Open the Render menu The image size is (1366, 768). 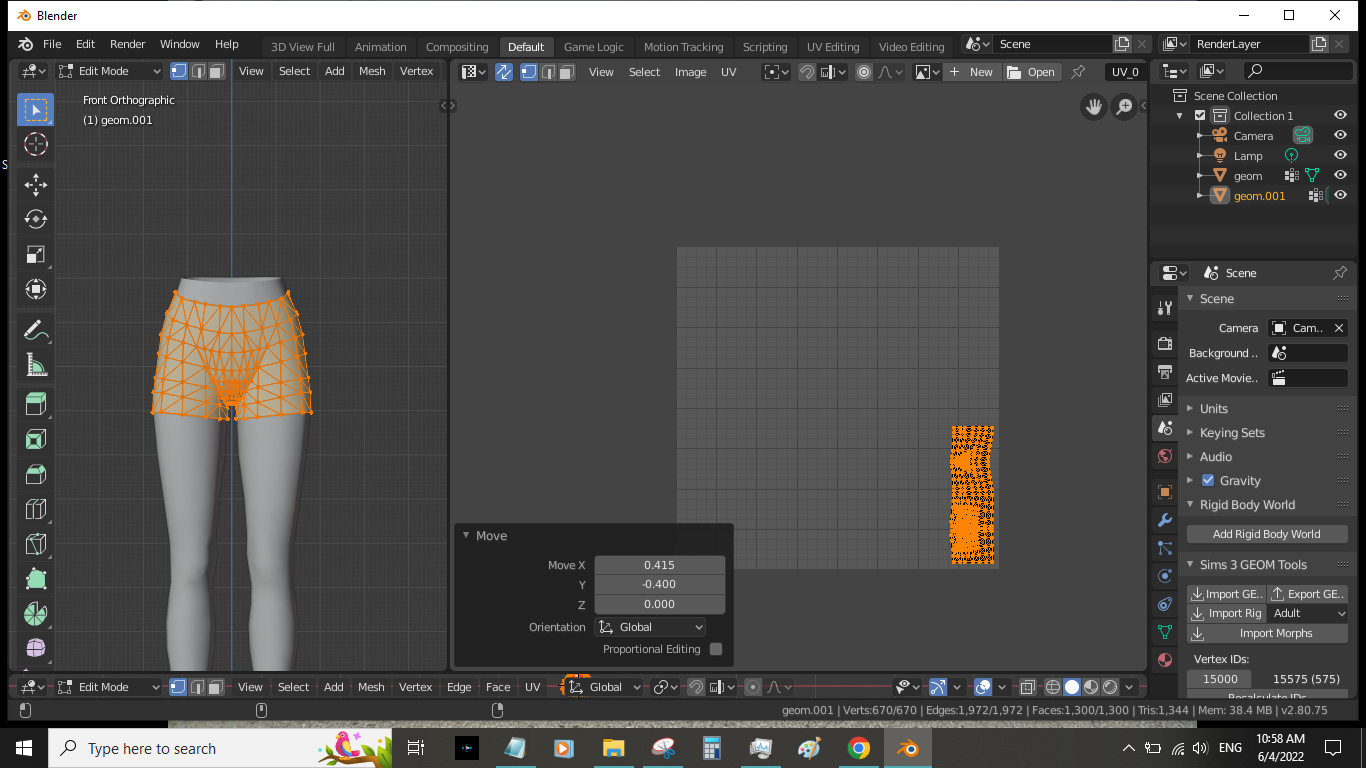128,44
